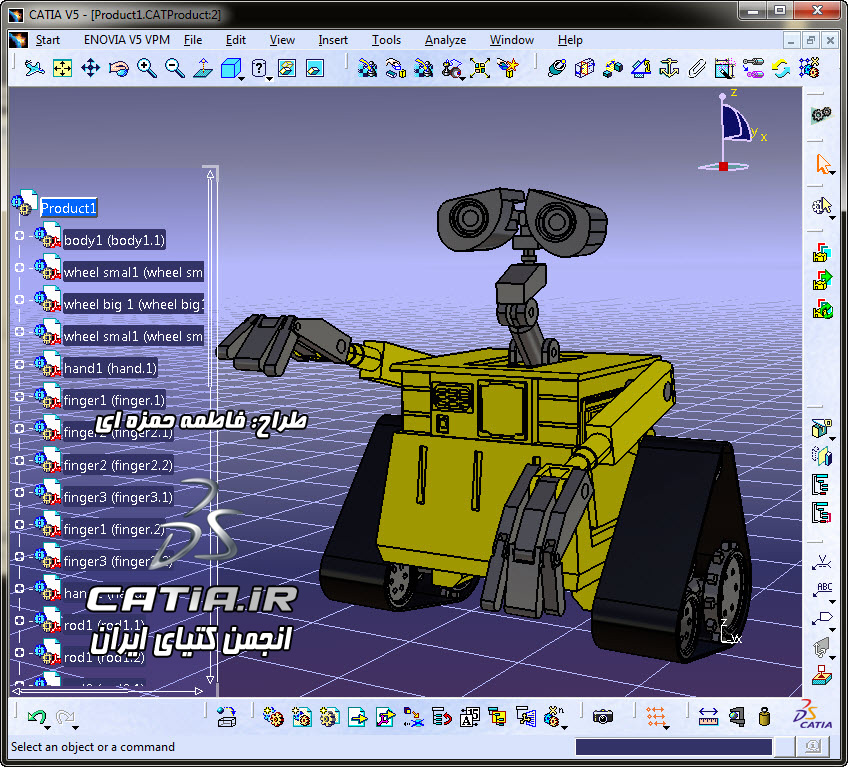Screen dimensions: 848x767
Task: Click the Measure Inertia weight icon
Action: [x=764, y=717]
